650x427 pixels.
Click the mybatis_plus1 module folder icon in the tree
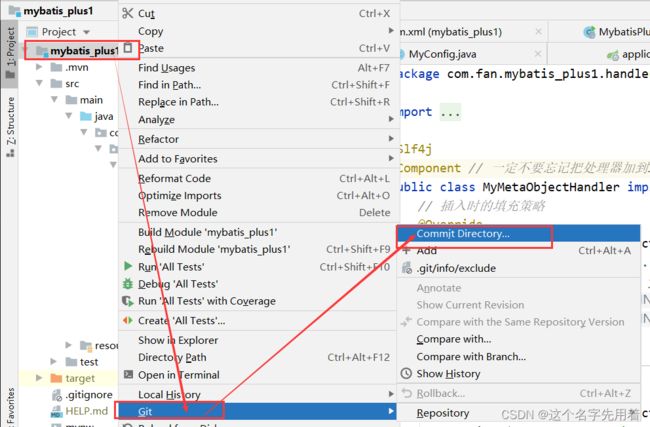tap(42, 51)
